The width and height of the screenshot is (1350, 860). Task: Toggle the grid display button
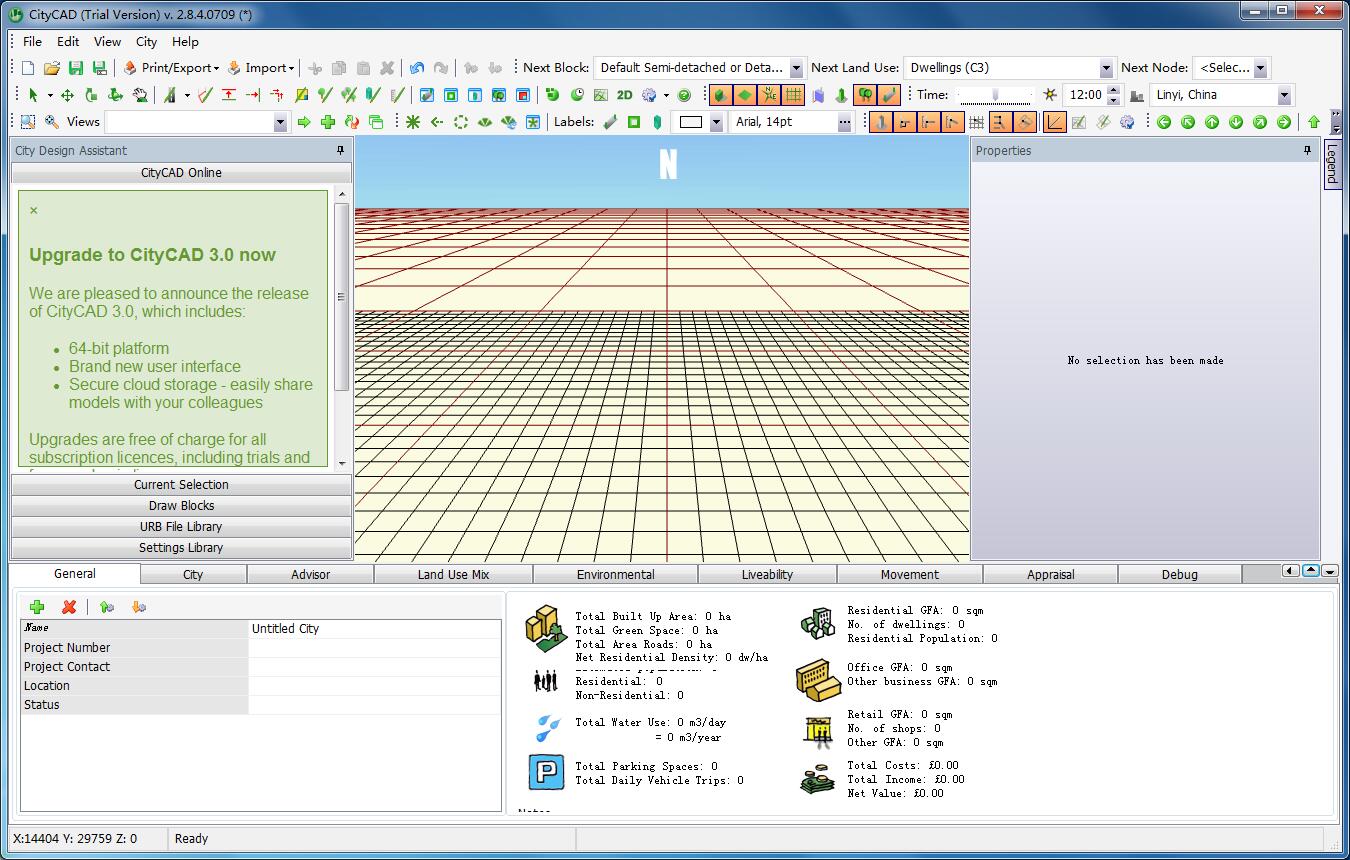point(793,95)
